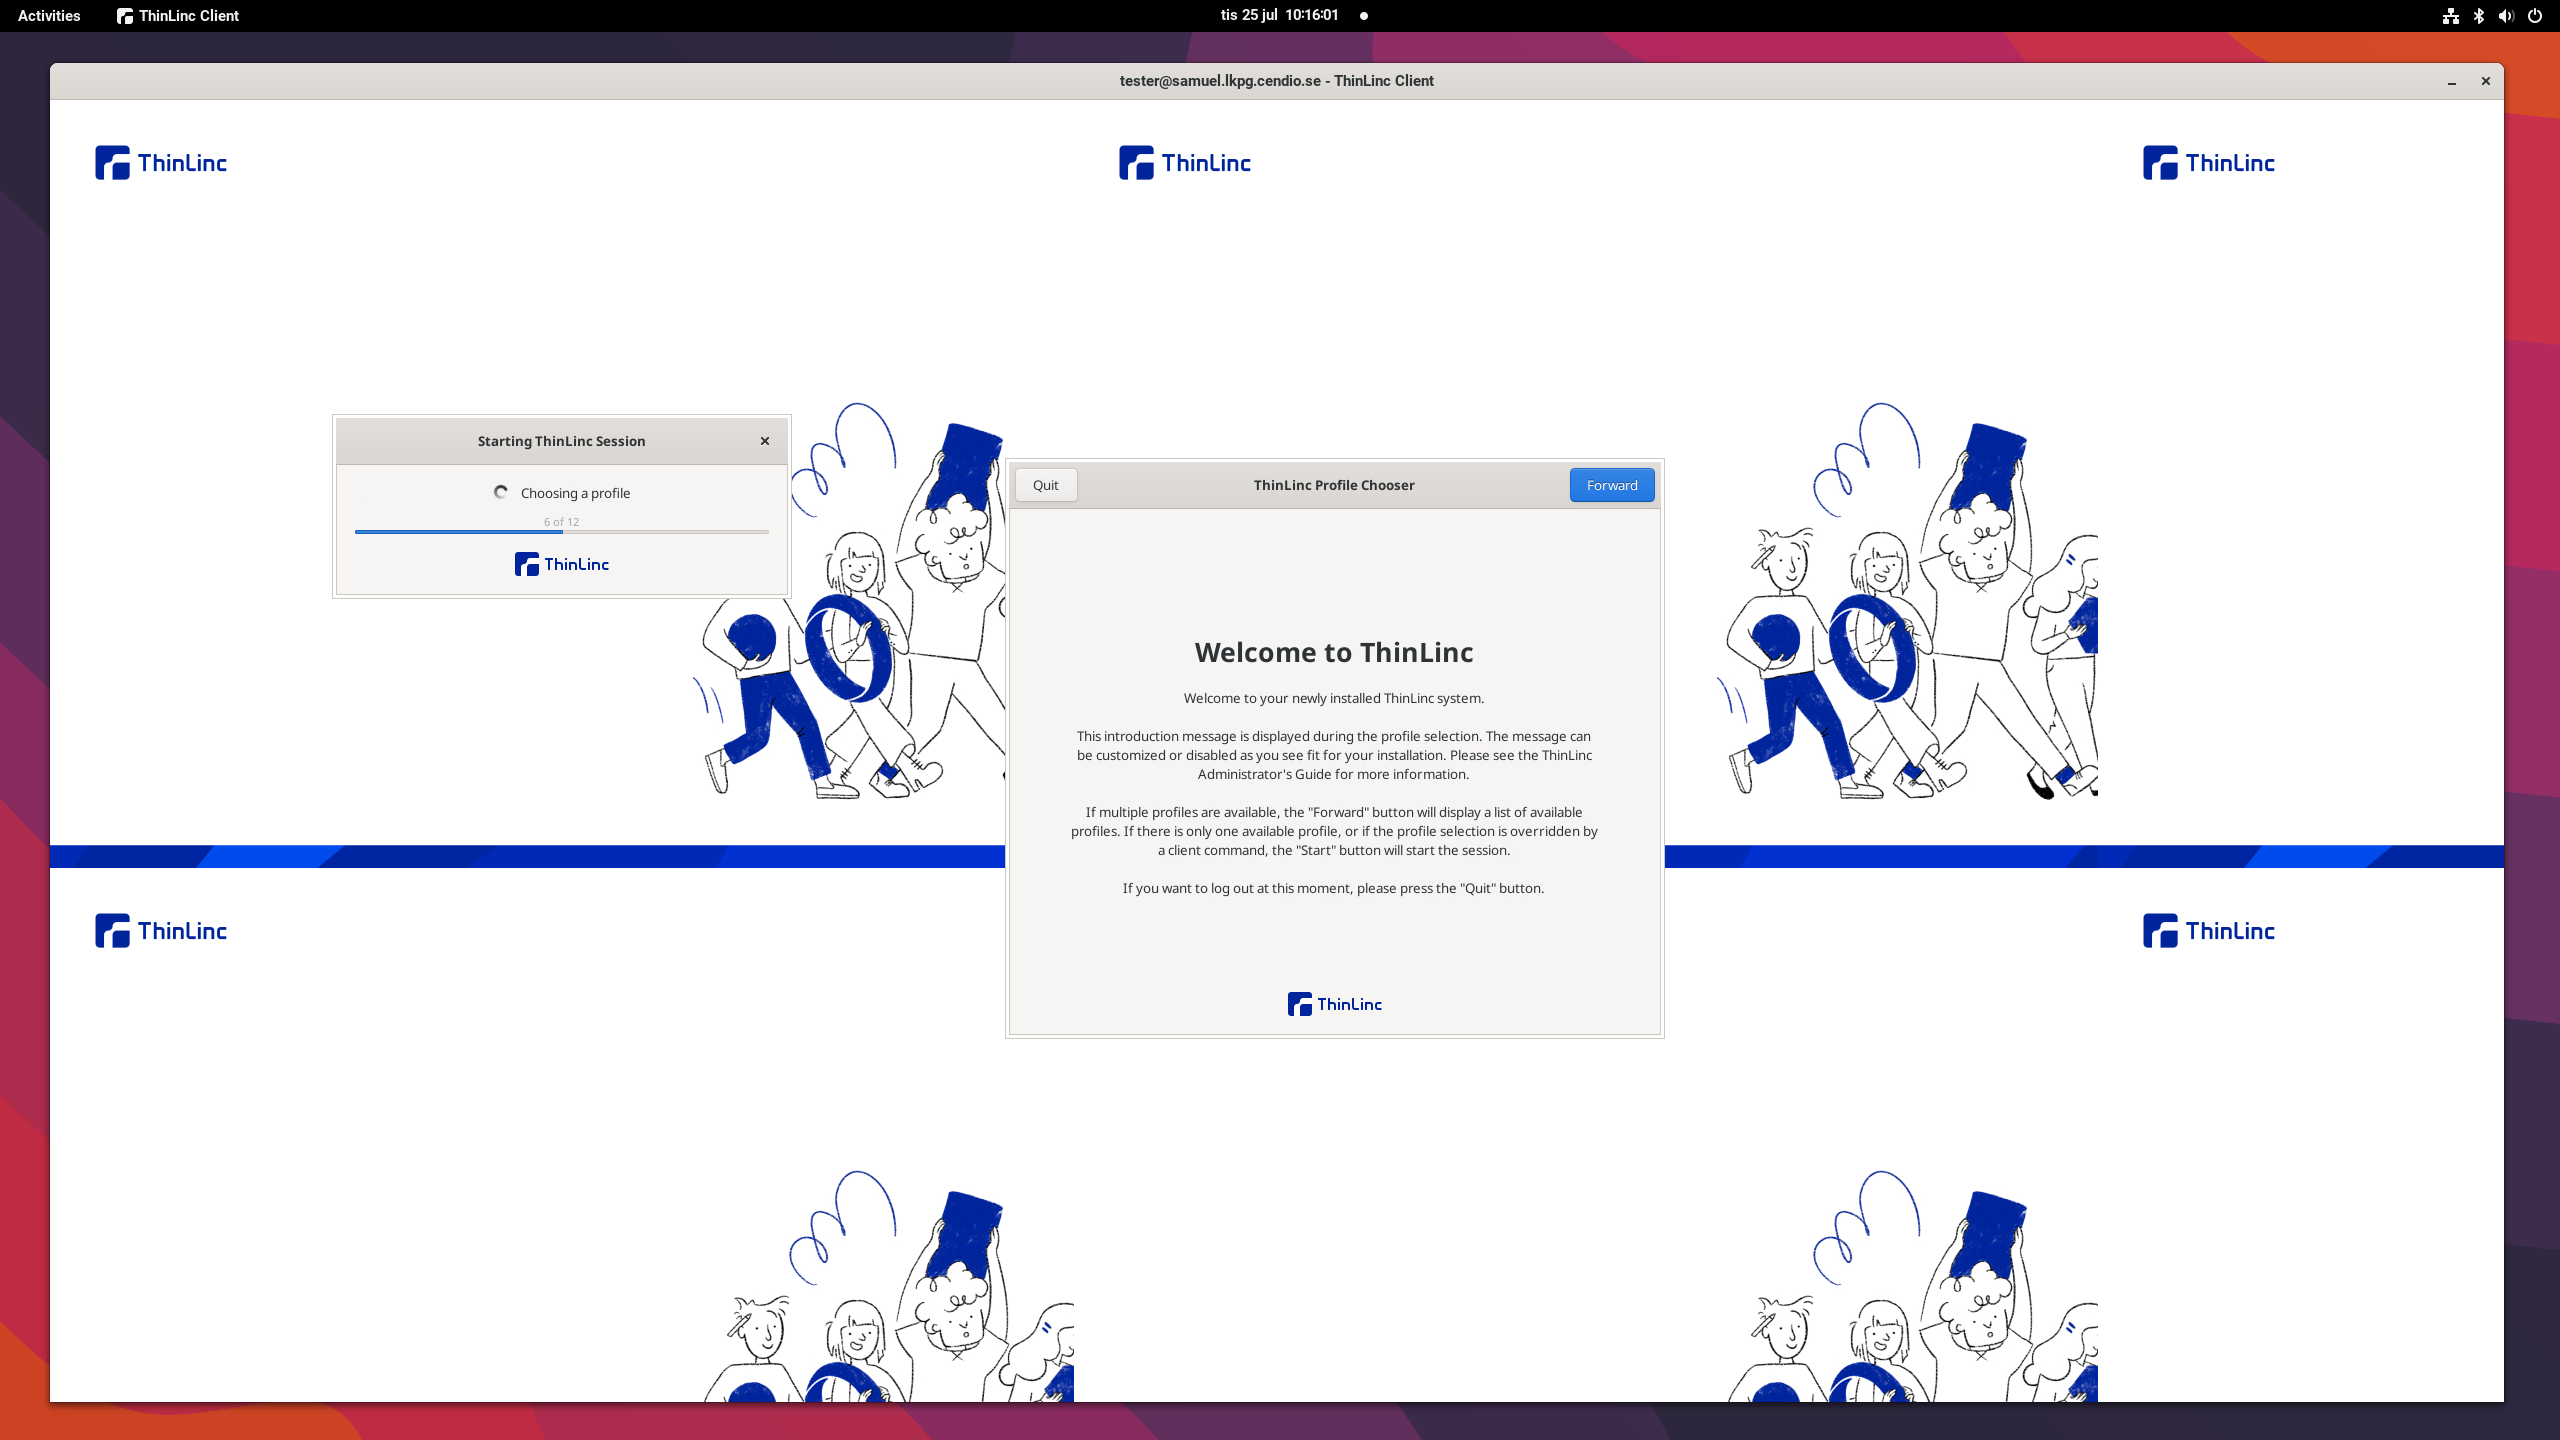Minimize the ThinLinc Client window

pos(2452,82)
